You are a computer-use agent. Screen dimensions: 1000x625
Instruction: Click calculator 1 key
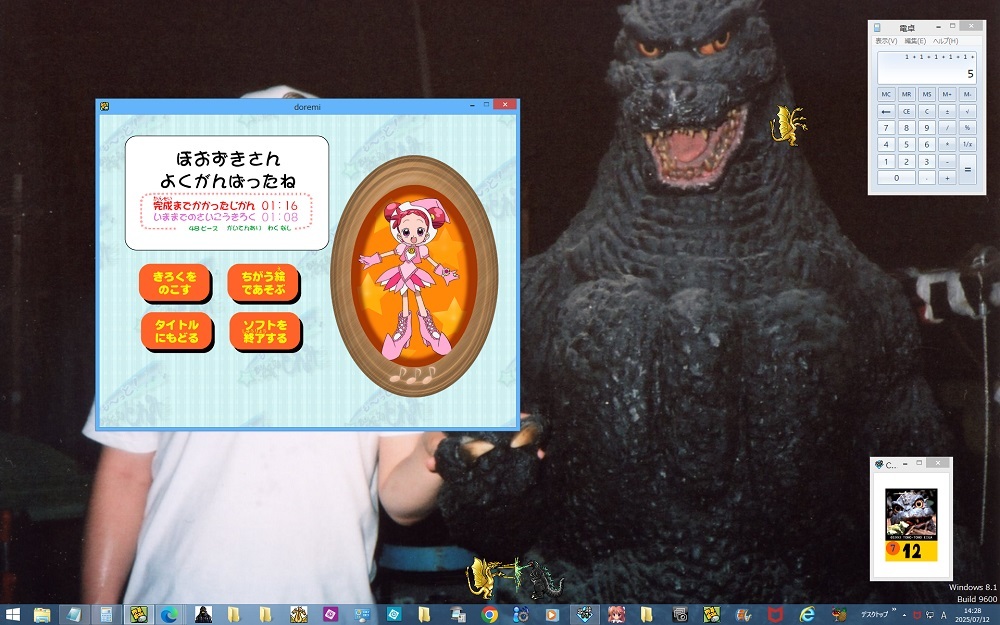click(x=886, y=161)
